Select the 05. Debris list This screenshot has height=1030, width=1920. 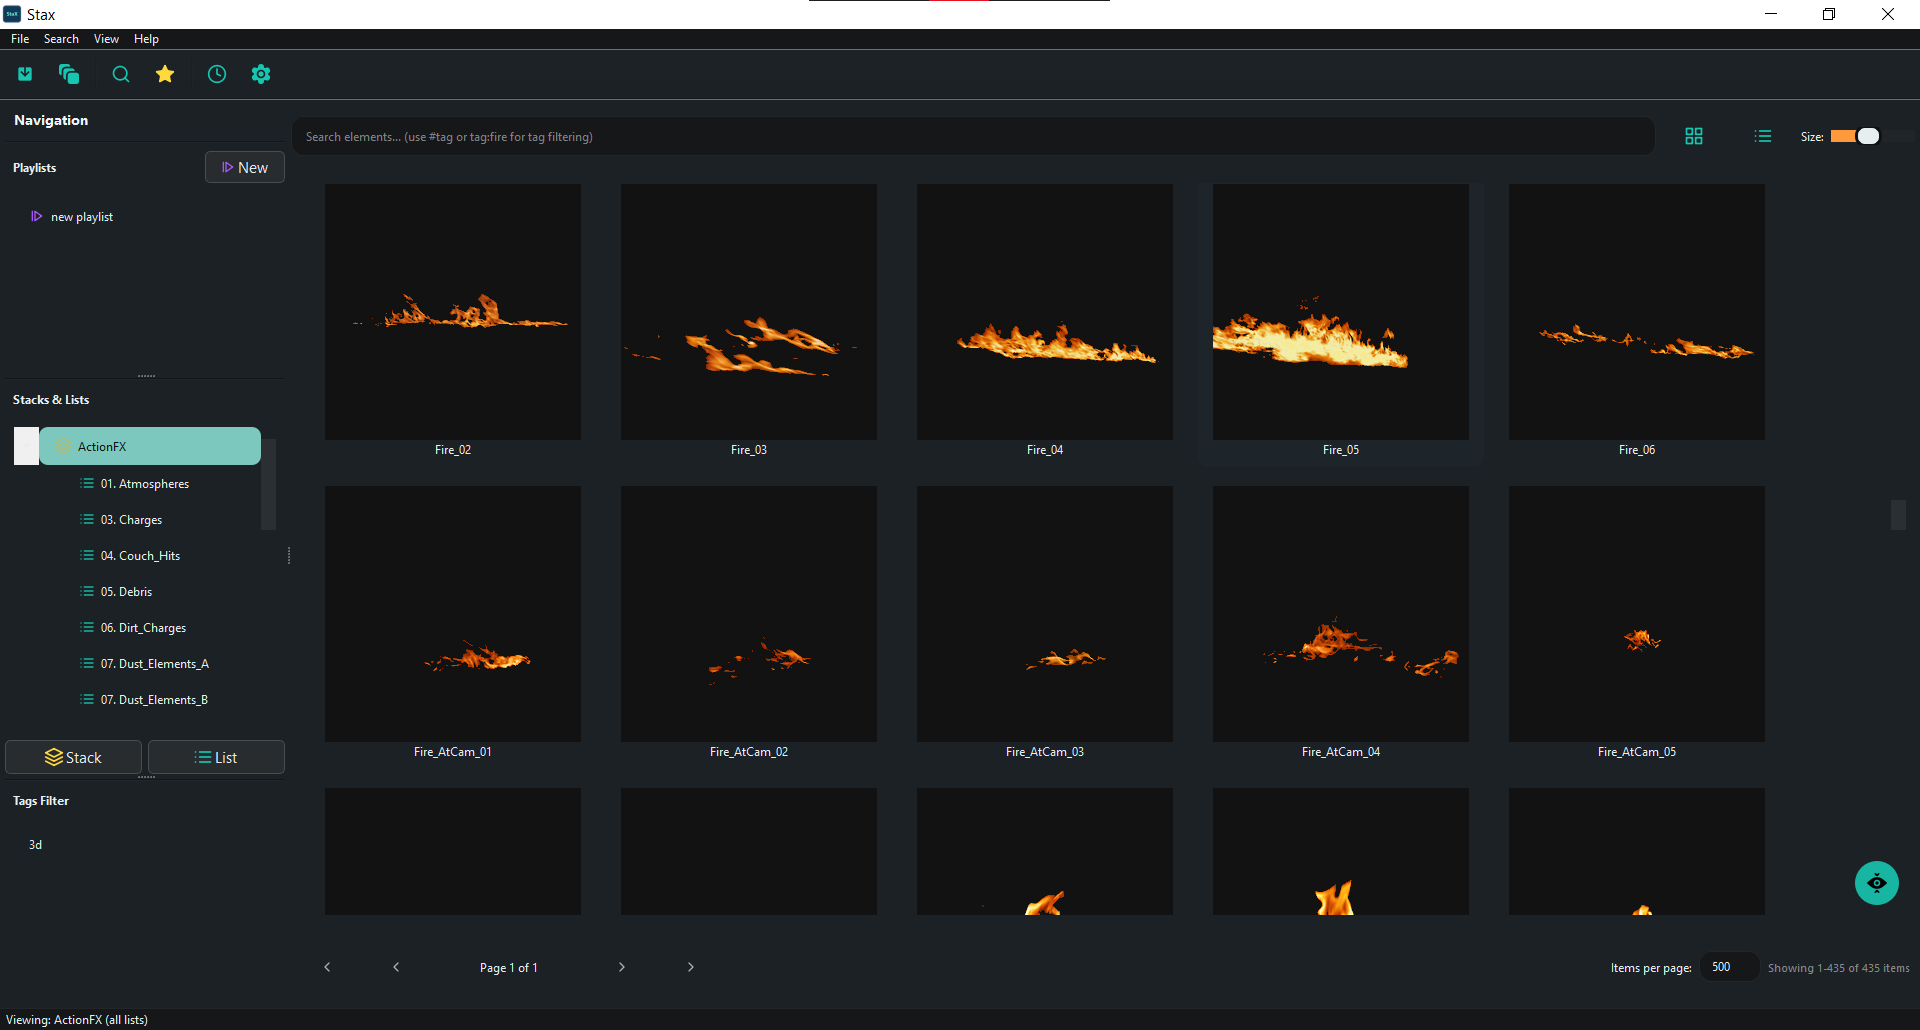[x=126, y=592]
